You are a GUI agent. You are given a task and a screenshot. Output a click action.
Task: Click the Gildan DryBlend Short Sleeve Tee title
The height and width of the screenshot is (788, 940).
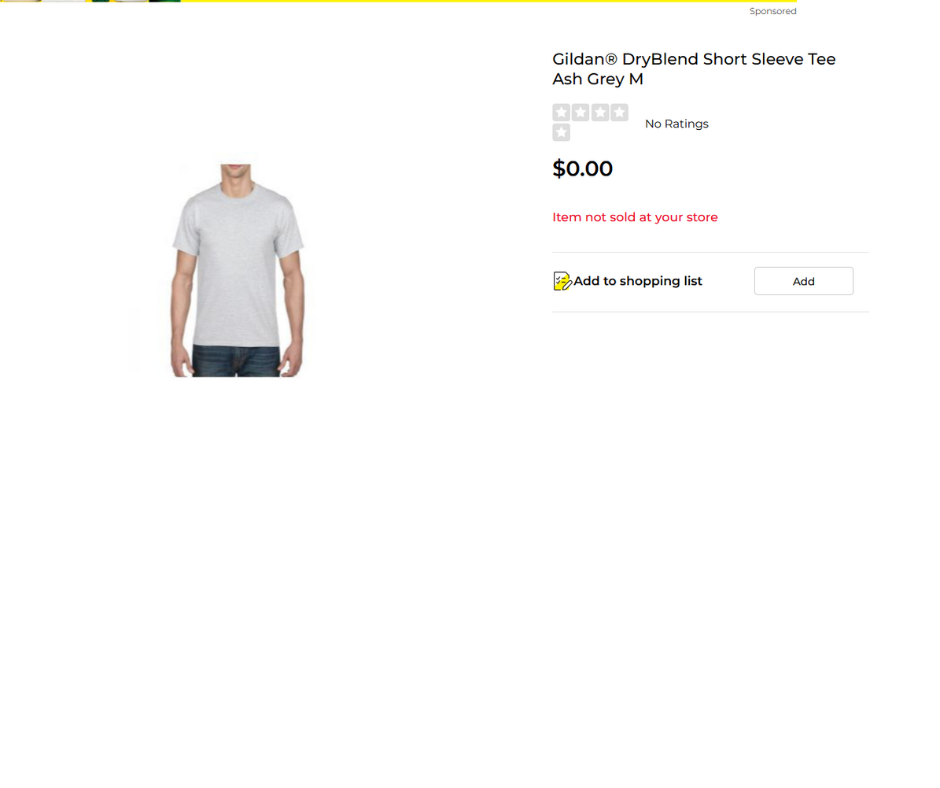coord(694,59)
